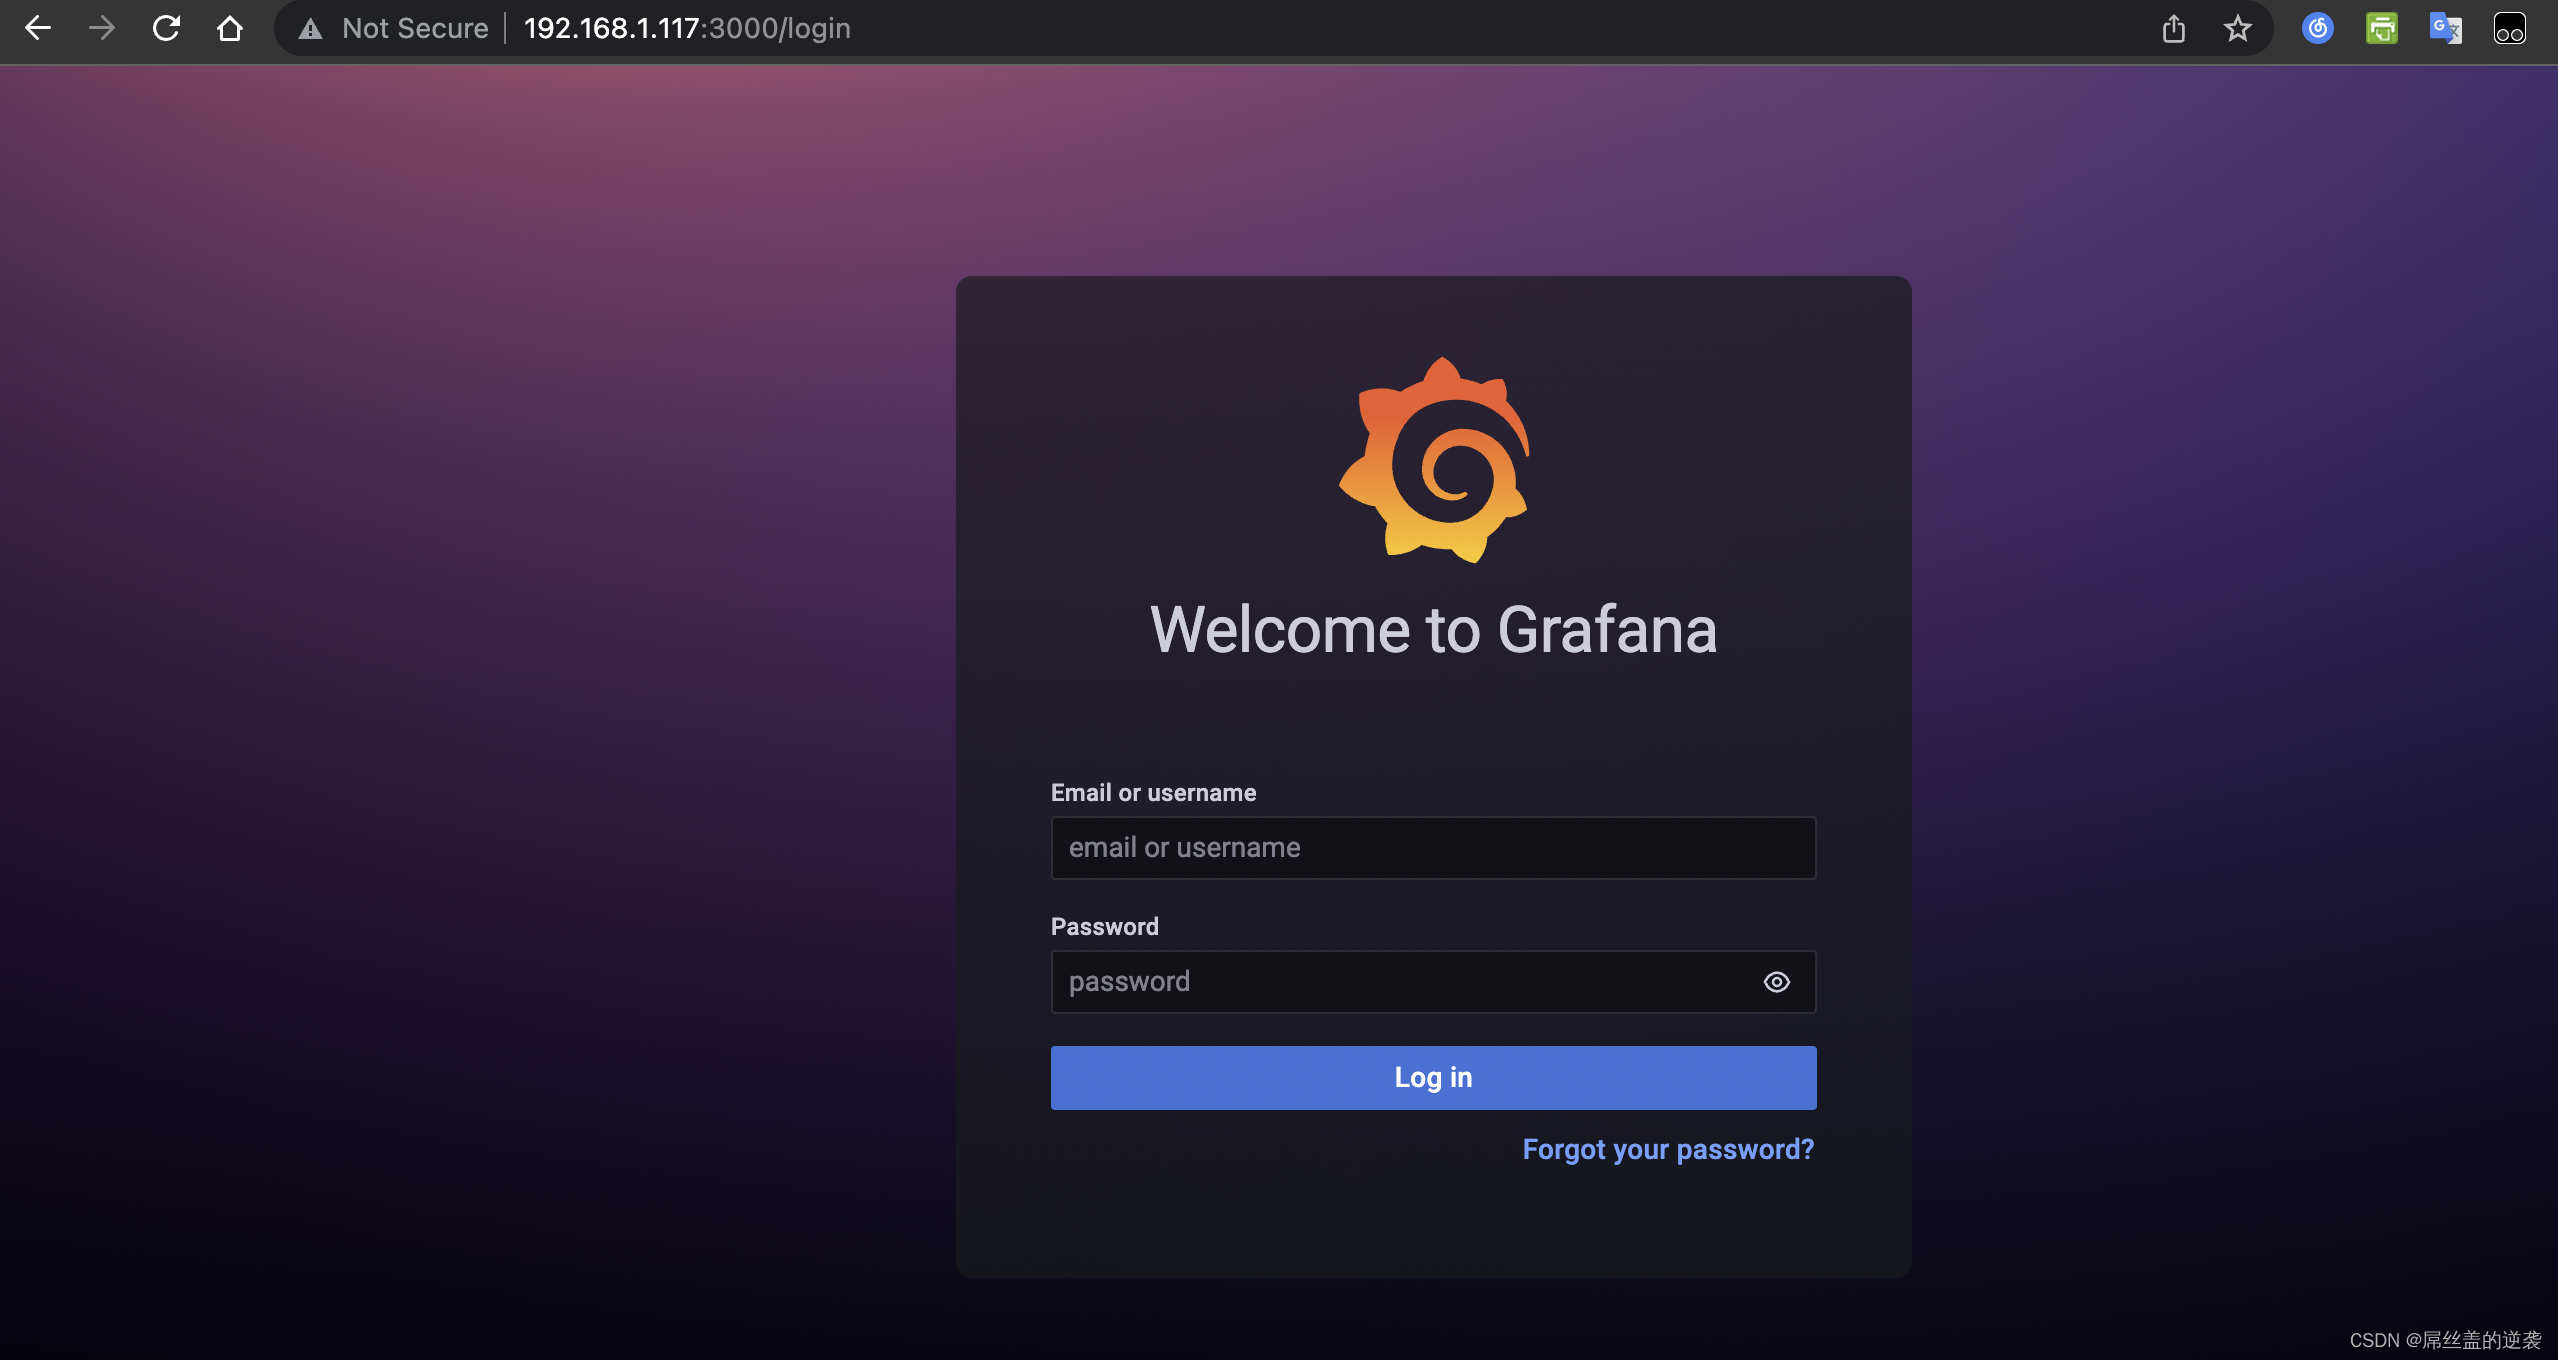Image resolution: width=2558 pixels, height=1360 pixels.
Task: Open the share page icon
Action: 2173,28
